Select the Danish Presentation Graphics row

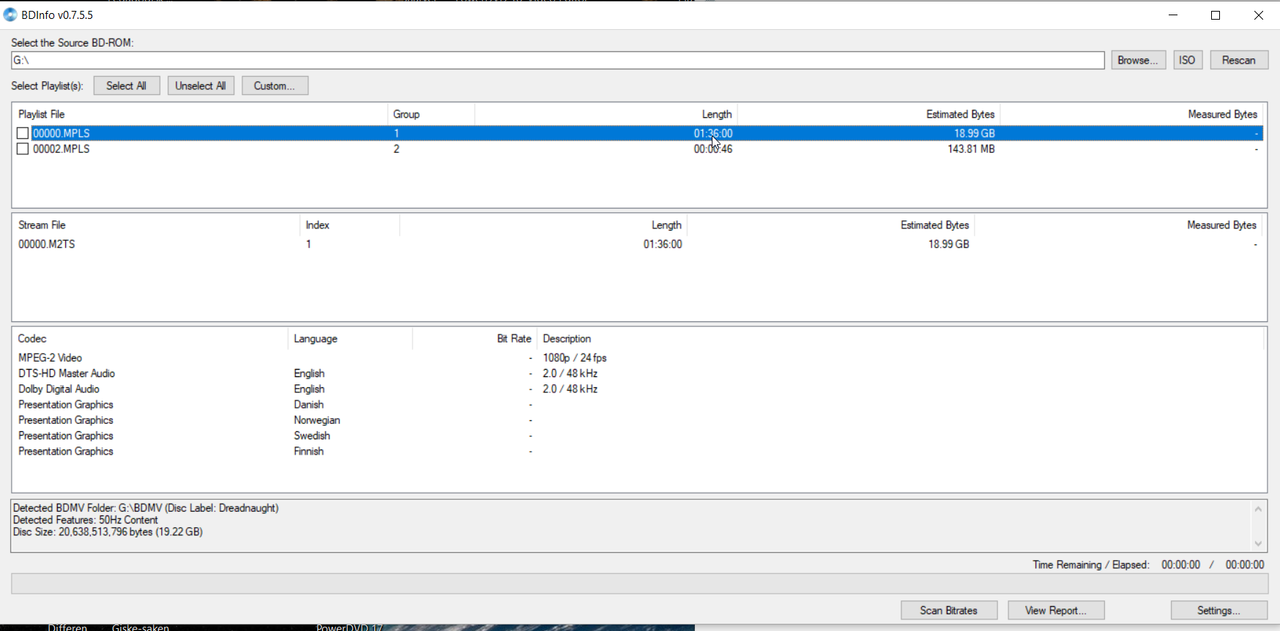point(638,405)
